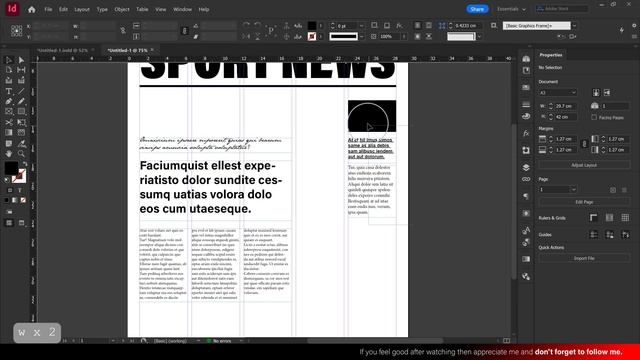Viewport: 640px width, 360px height.
Task: Open the Object menu
Action: [x=122, y=9]
